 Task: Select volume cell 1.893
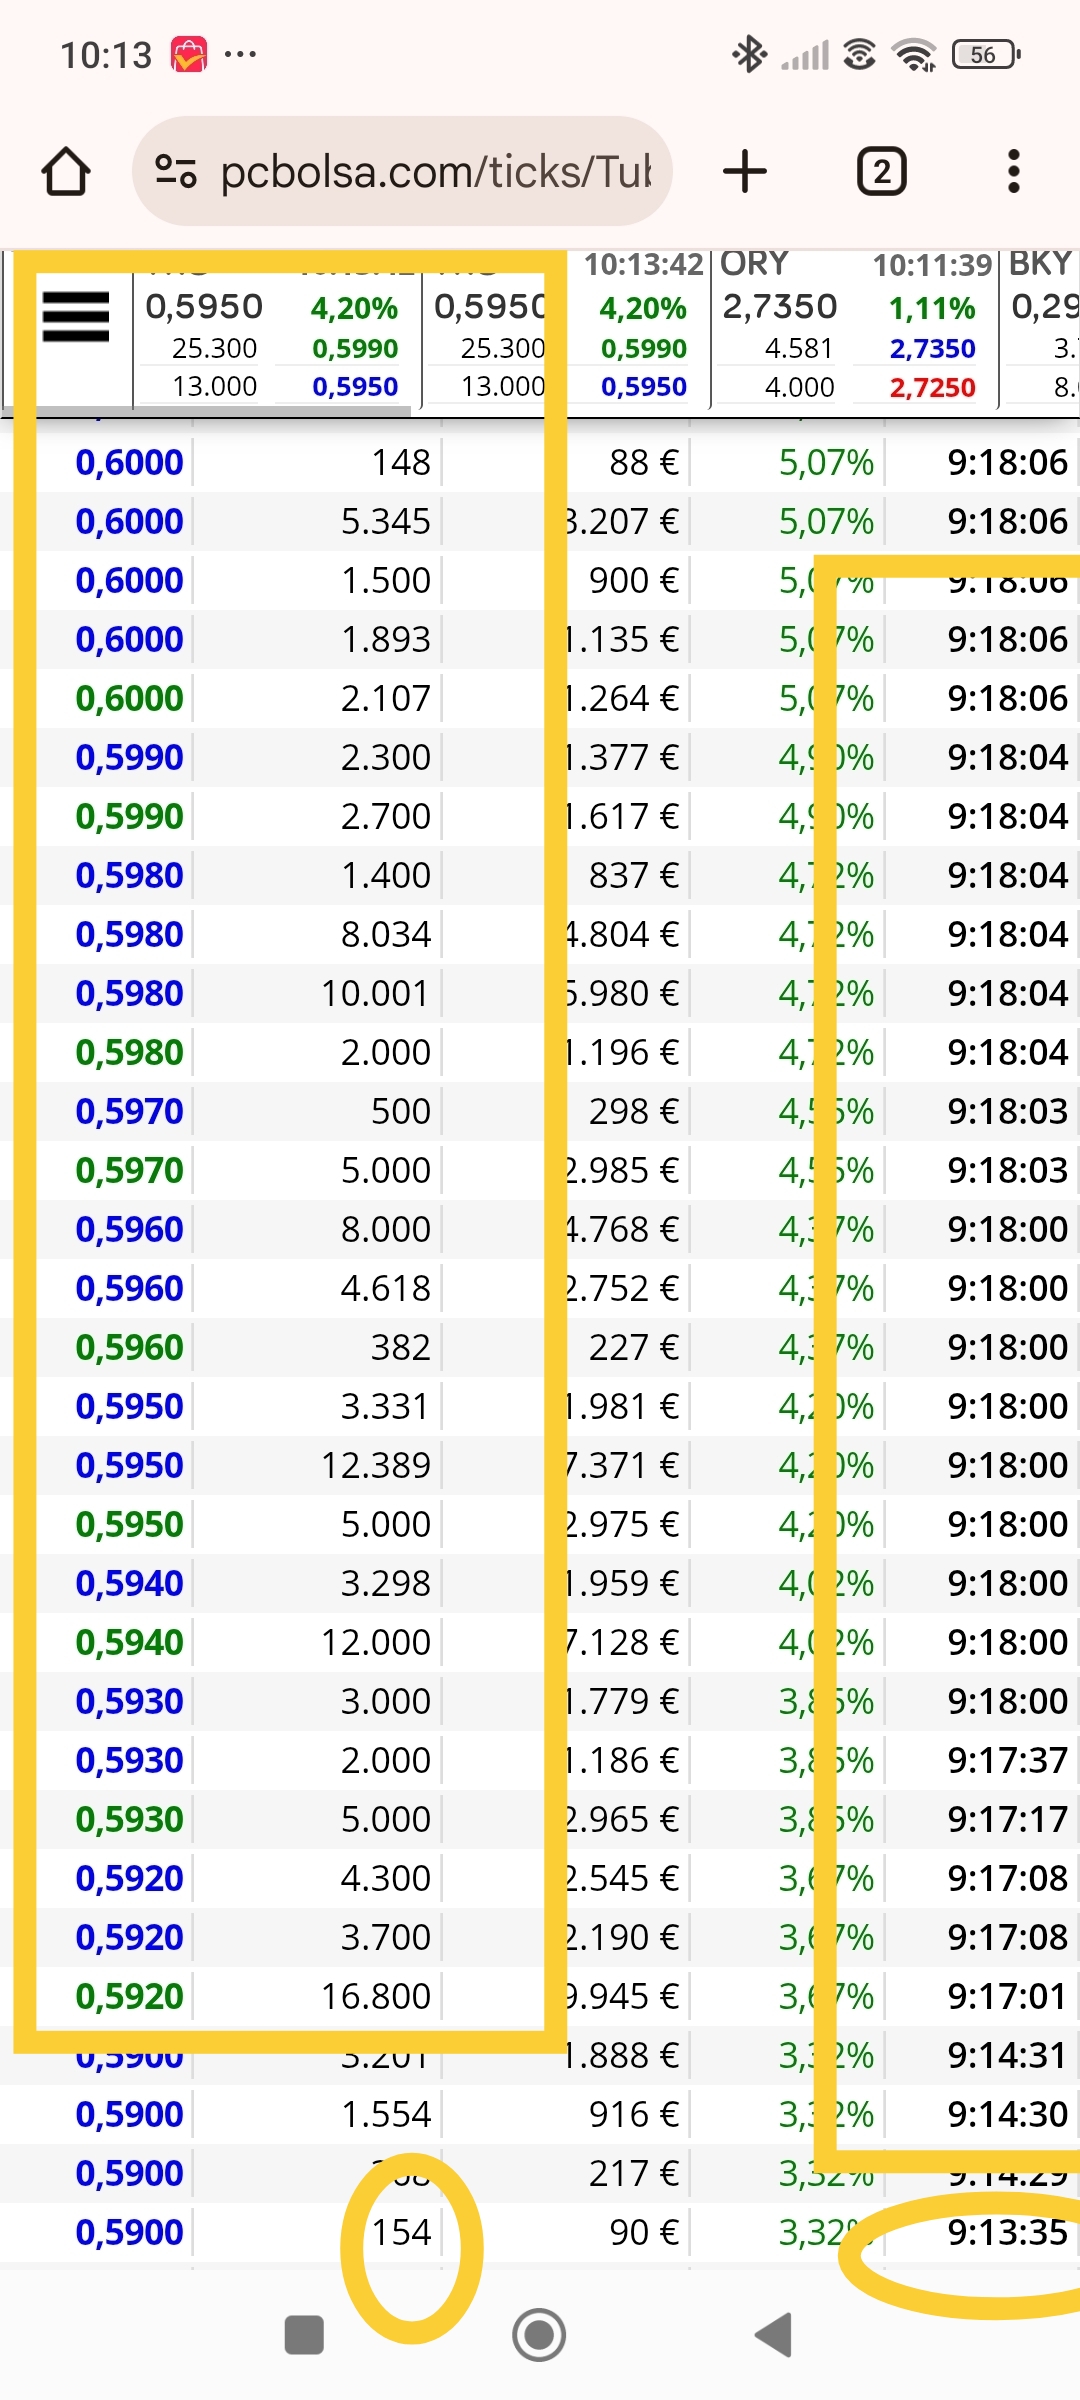coord(386,639)
